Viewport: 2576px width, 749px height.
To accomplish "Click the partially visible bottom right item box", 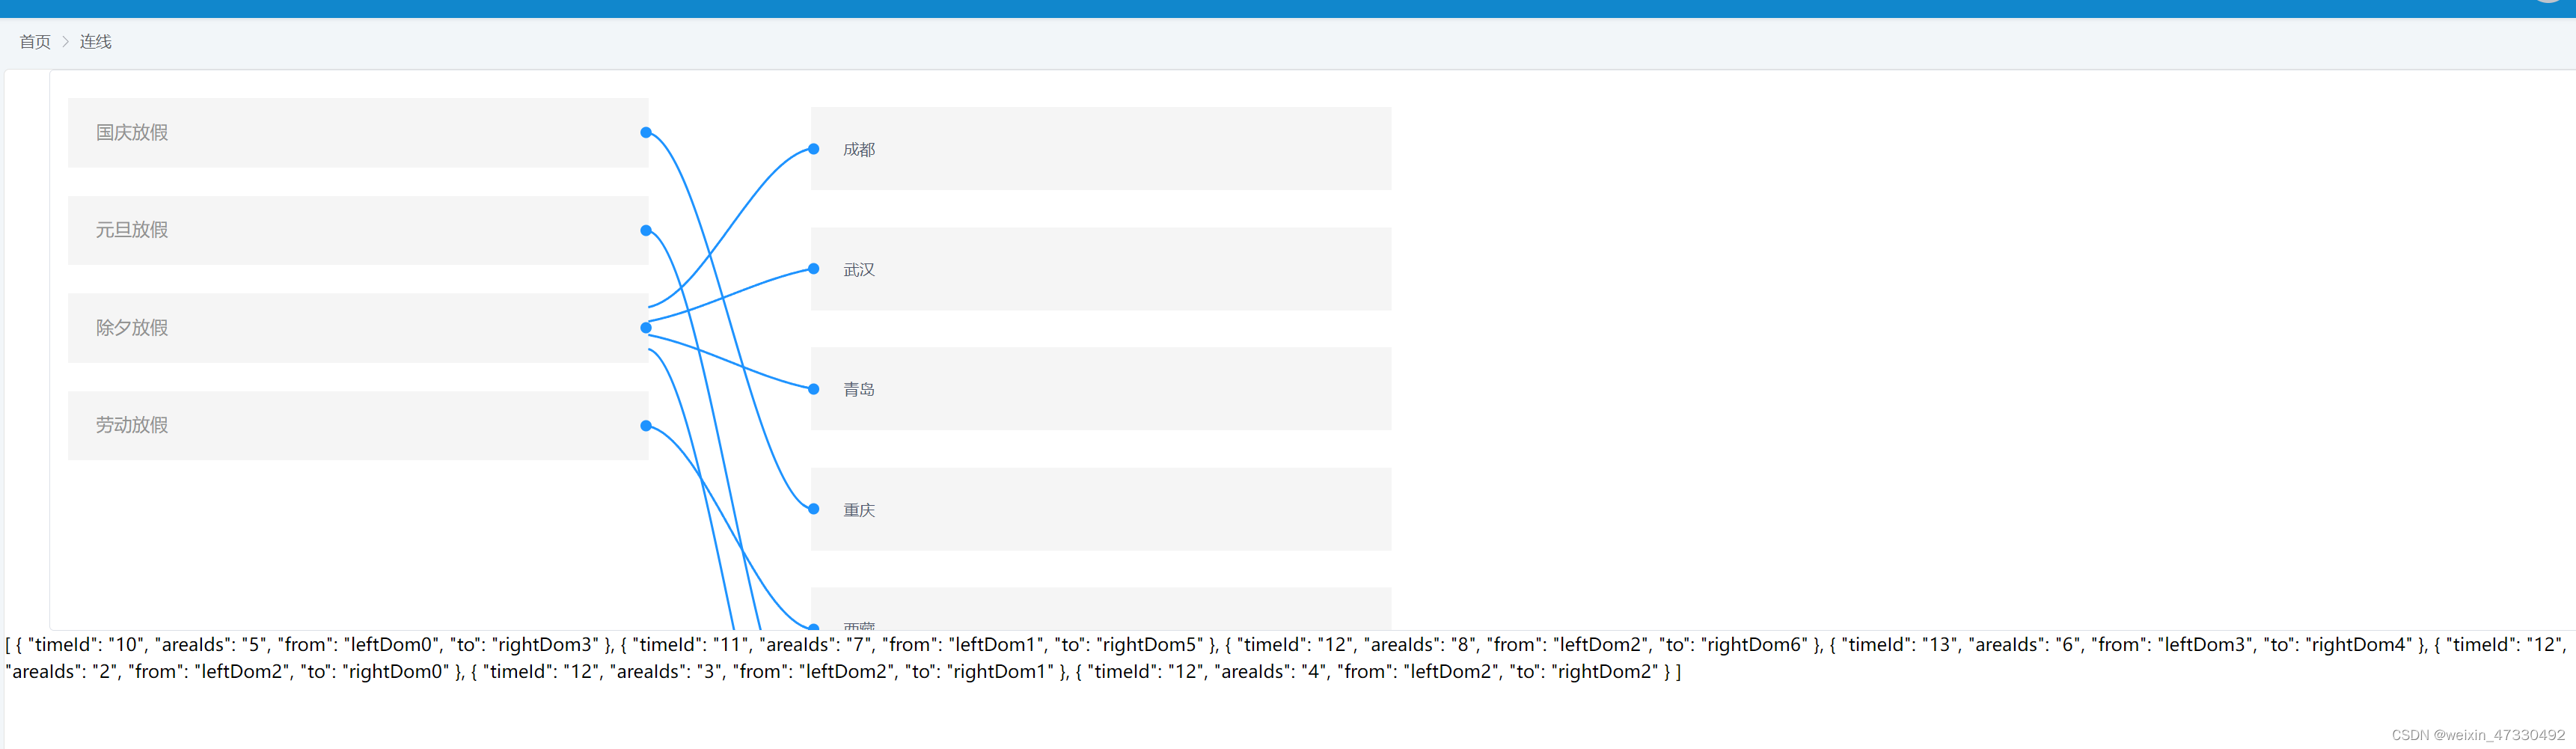I will 1101,609.
